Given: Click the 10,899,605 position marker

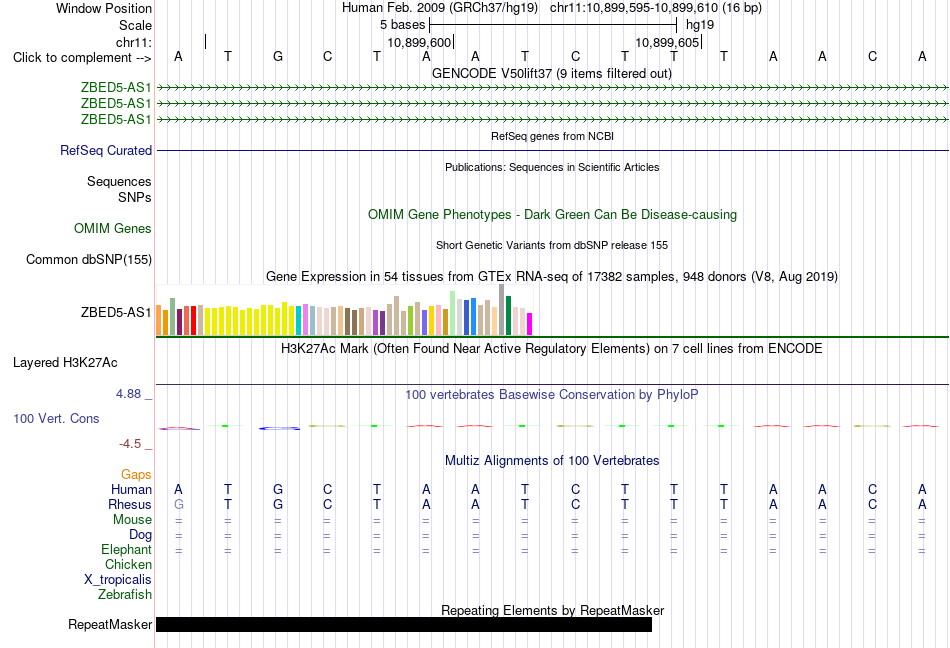Looking at the screenshot, I should 667,42.
